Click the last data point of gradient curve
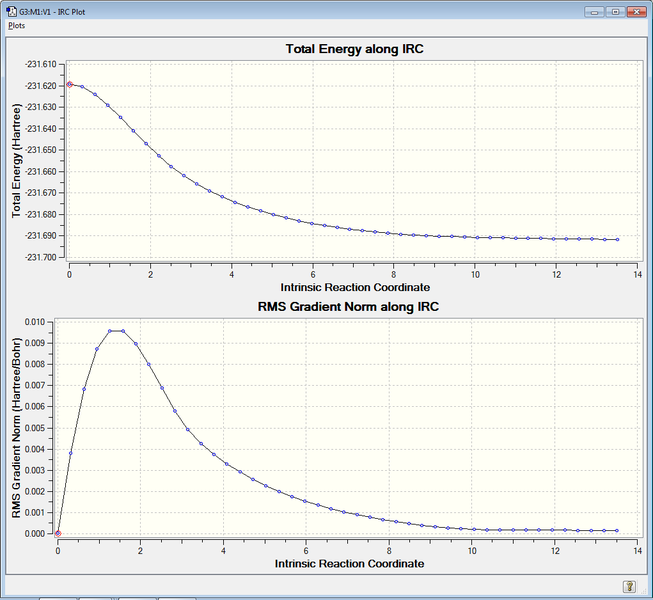The width and height of the screenshot is (653, 600). [x=617, y=530]
